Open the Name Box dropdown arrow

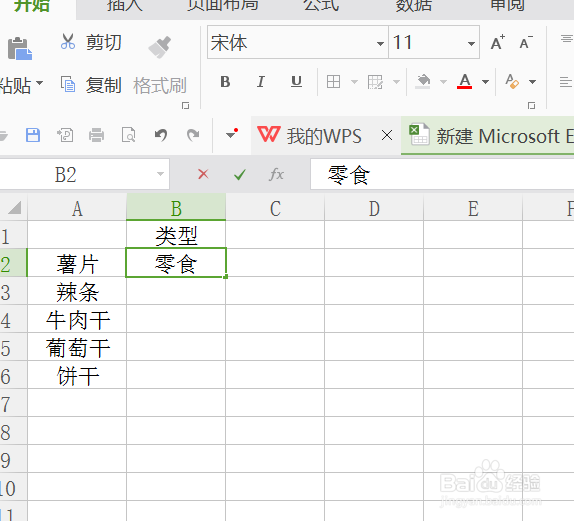click(160, 174)
